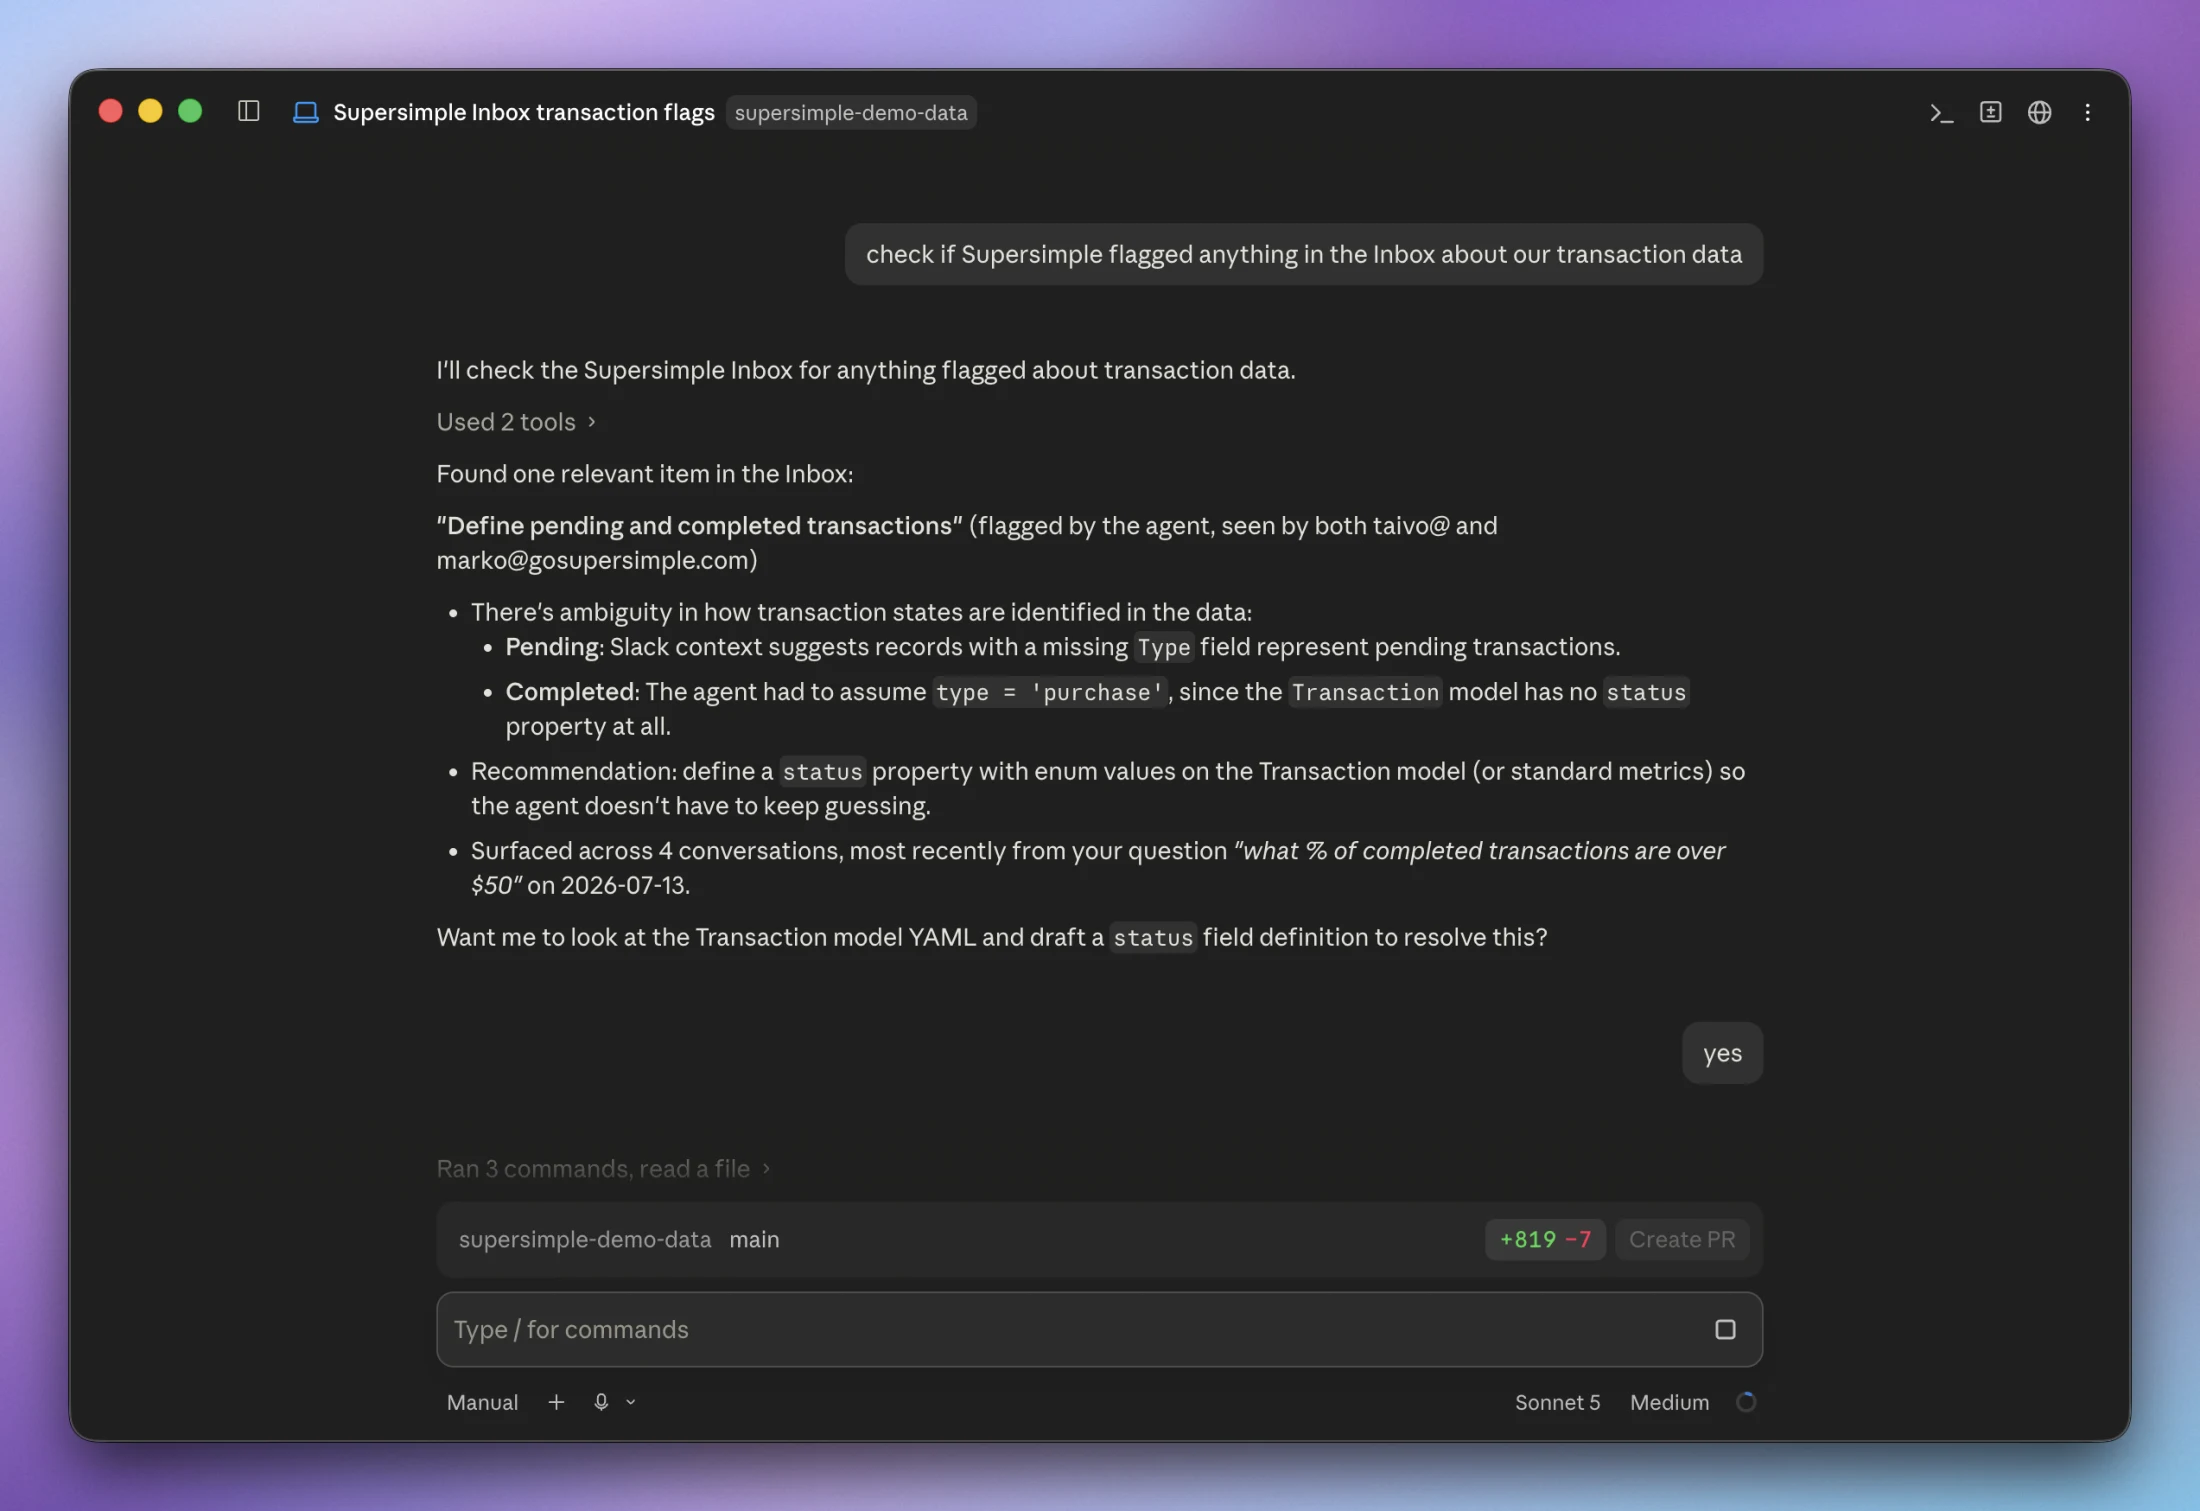Click the red close window button
Viewport: 2200px width, 1511px height.
(111, 111)
